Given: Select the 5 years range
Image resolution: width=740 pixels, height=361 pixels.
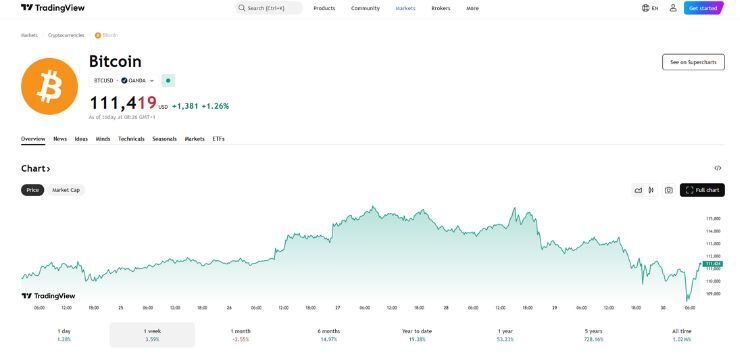Looking at the screenshot, I should [593, 335].
